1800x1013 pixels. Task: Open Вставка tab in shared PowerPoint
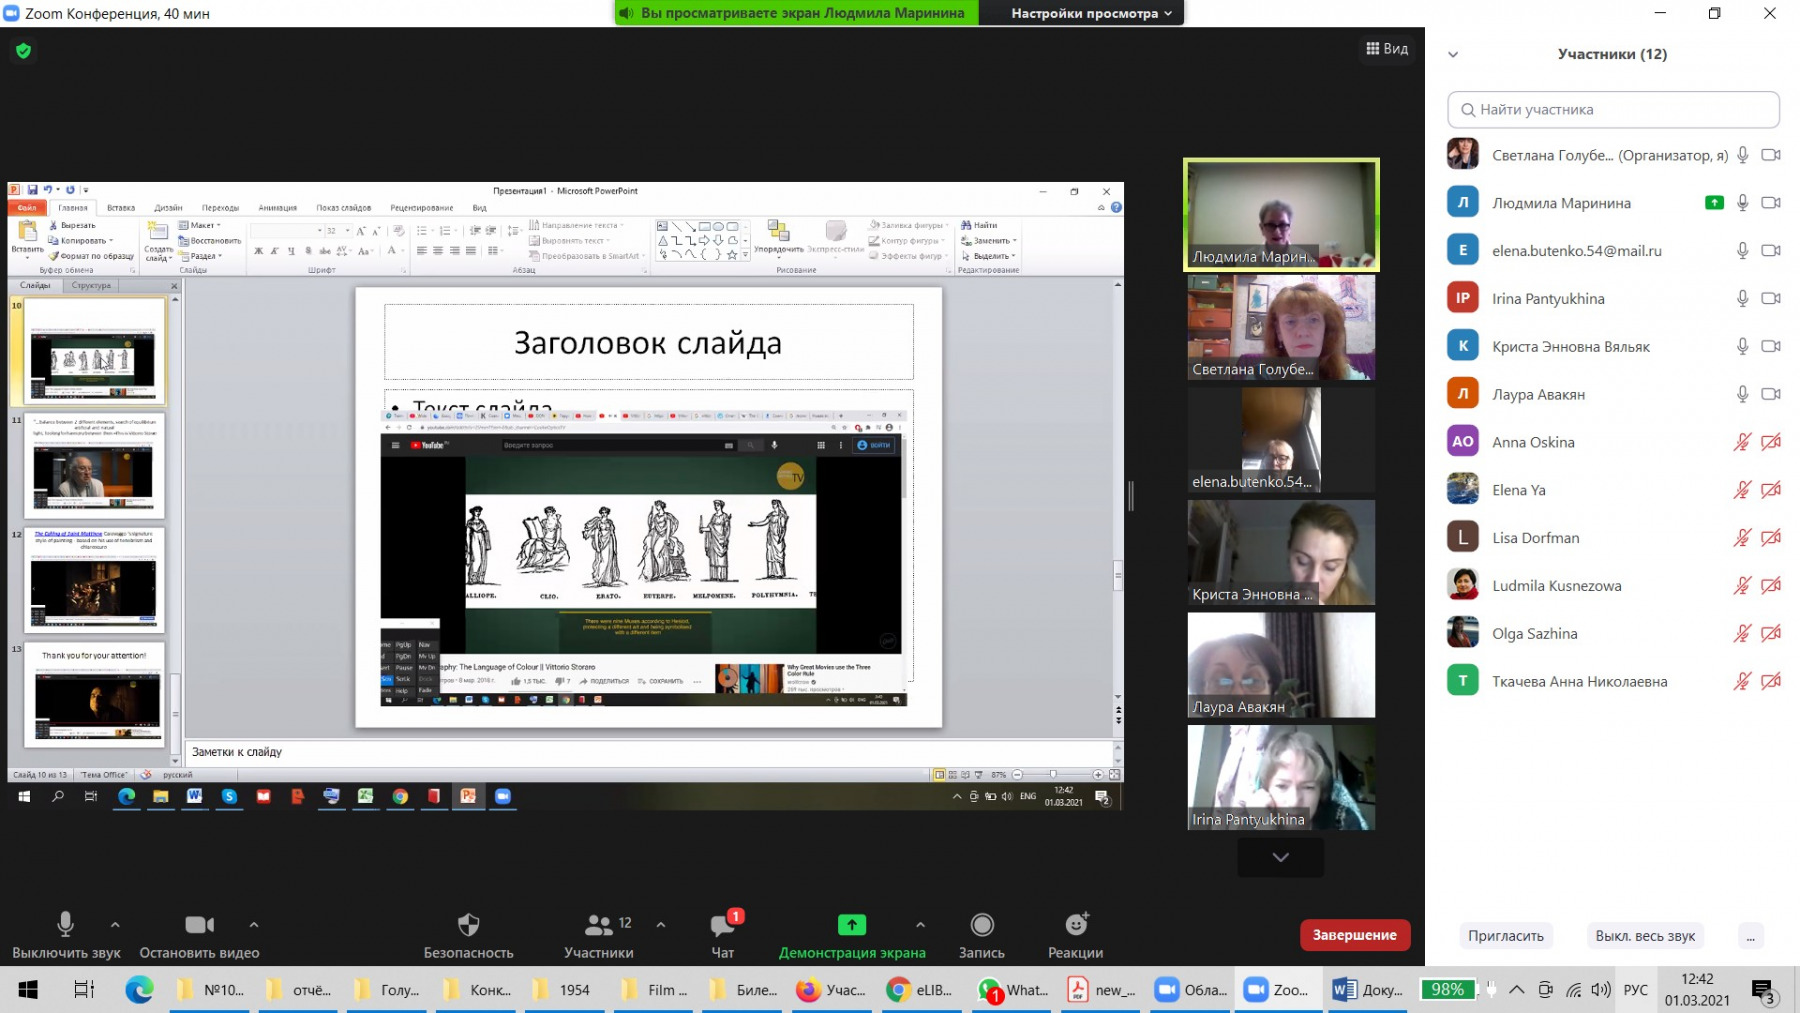[x=121, y=208]
